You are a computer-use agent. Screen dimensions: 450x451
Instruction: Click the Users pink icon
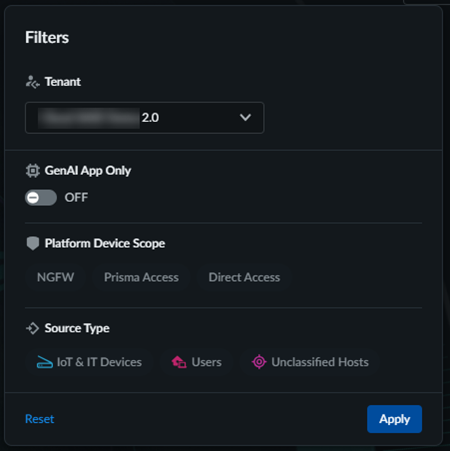click(179, 362)
